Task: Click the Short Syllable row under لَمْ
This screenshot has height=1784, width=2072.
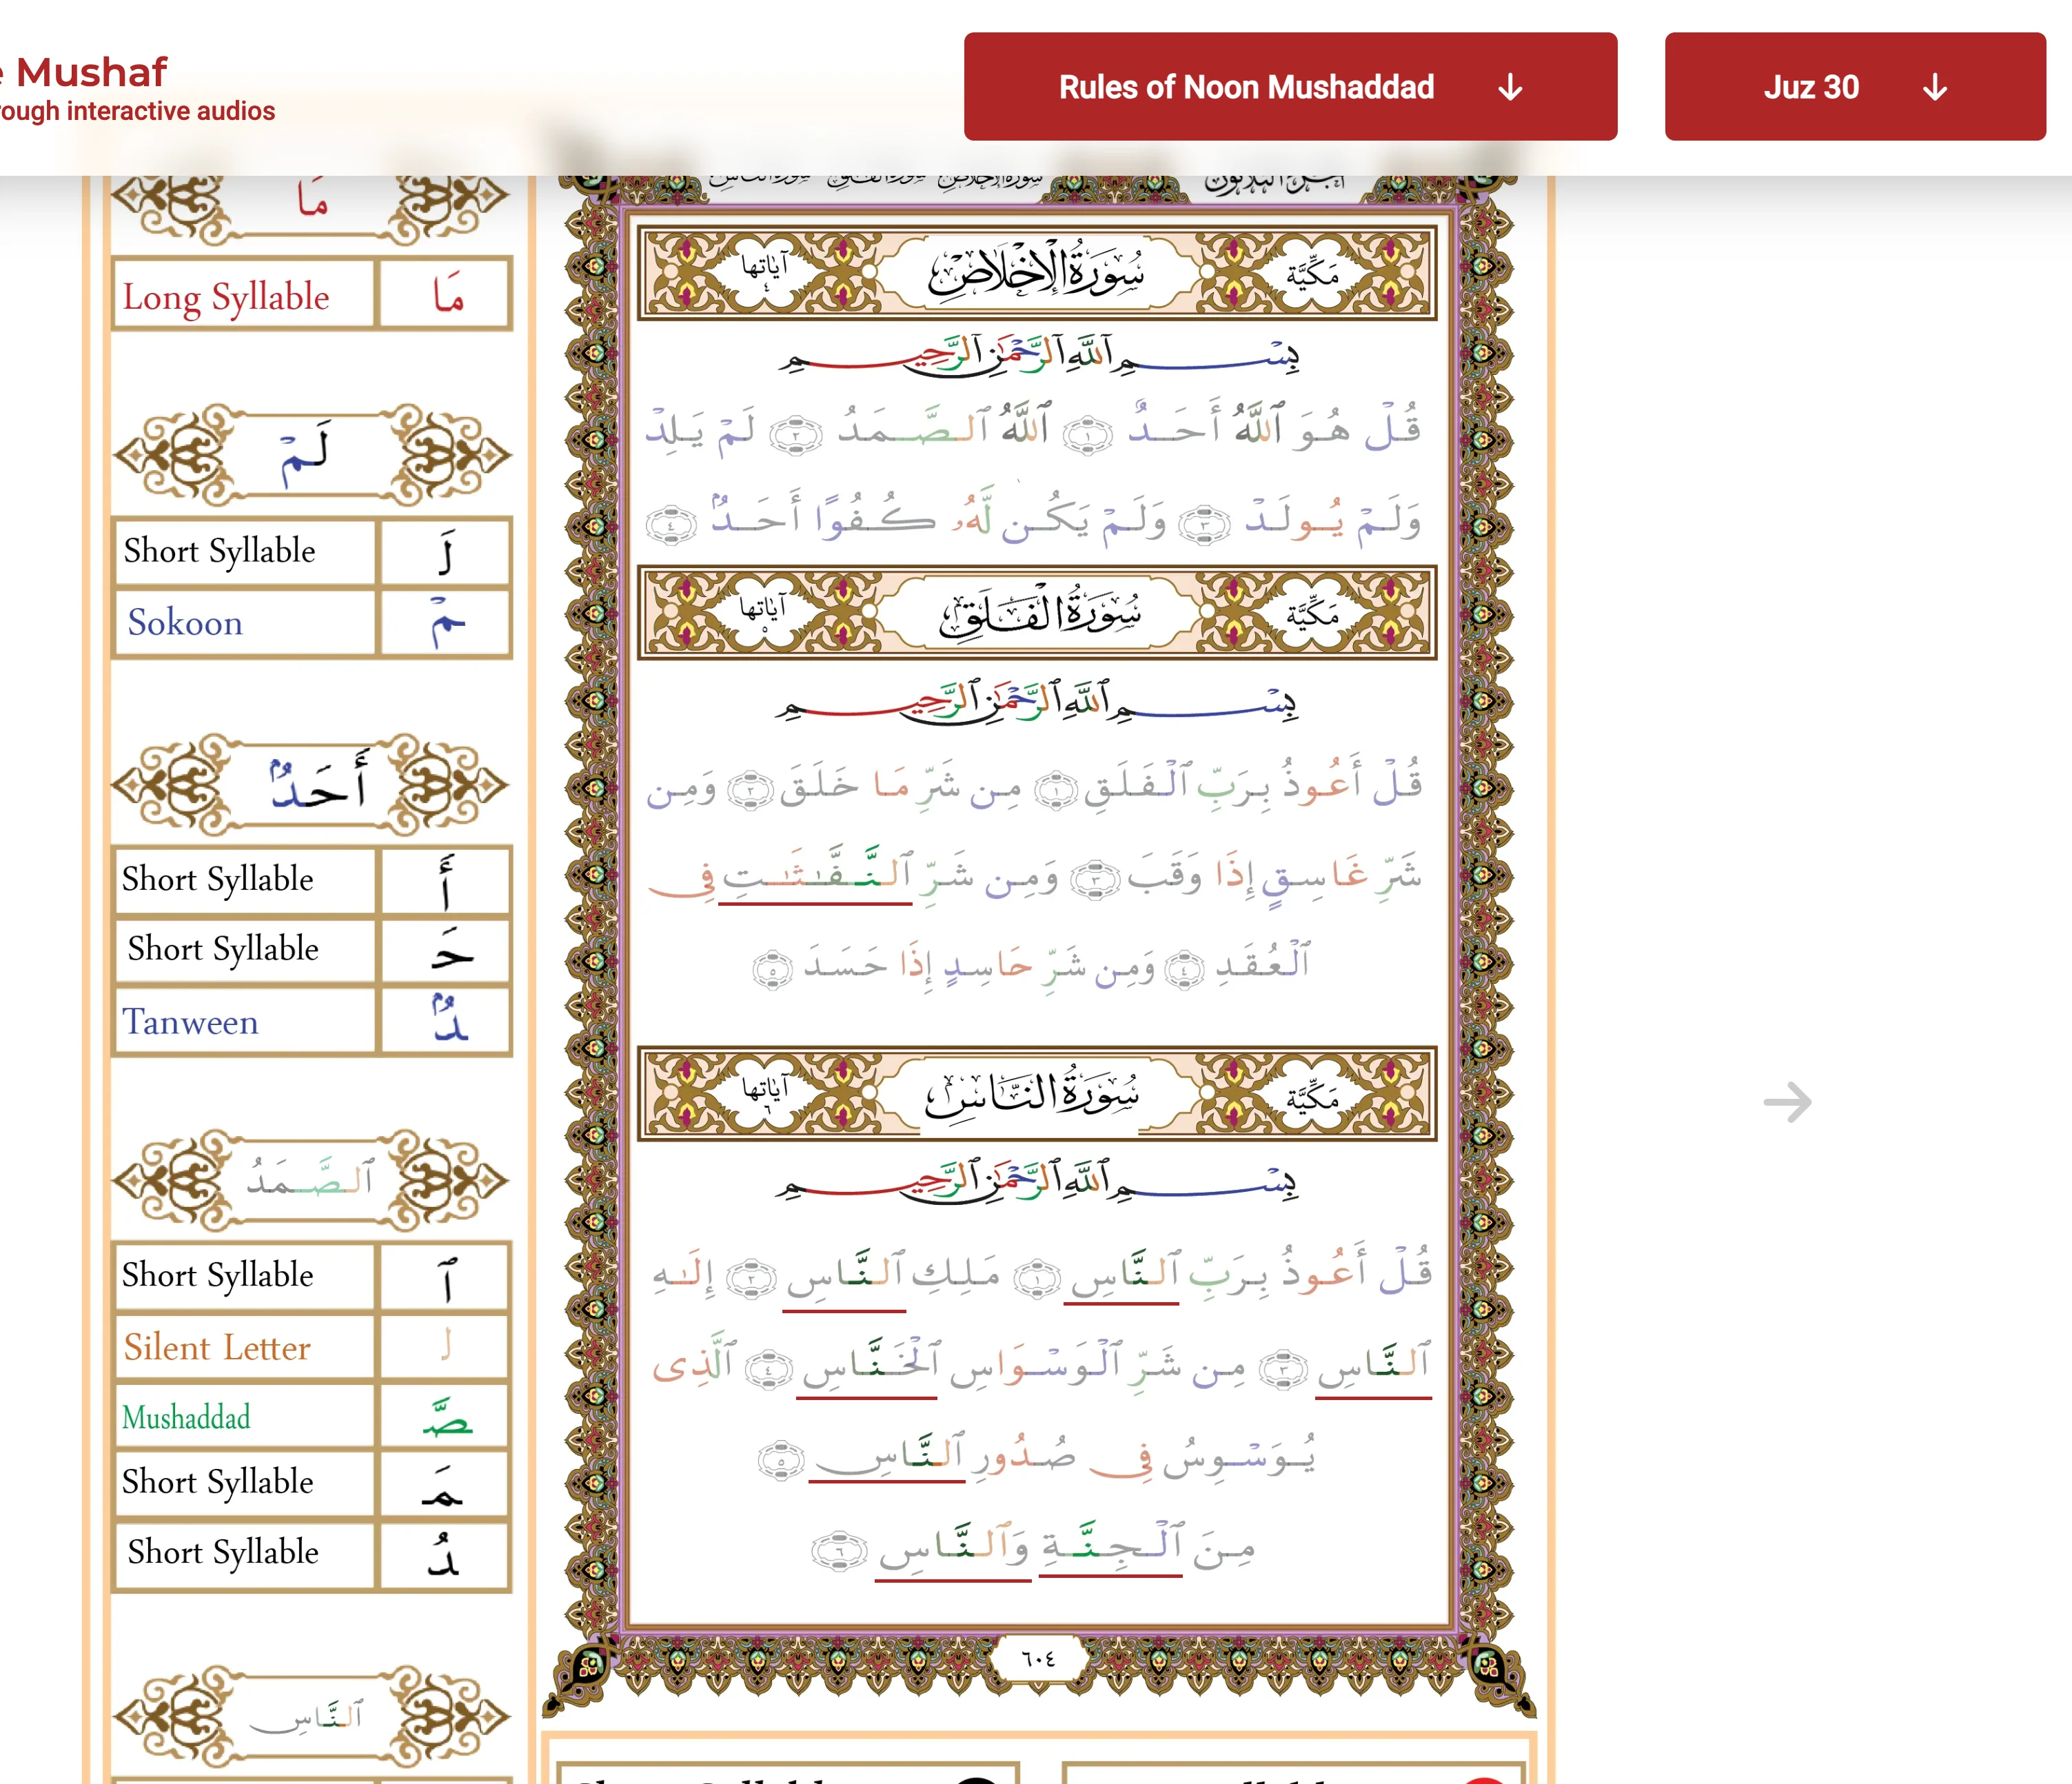Action: click(312, 551)
